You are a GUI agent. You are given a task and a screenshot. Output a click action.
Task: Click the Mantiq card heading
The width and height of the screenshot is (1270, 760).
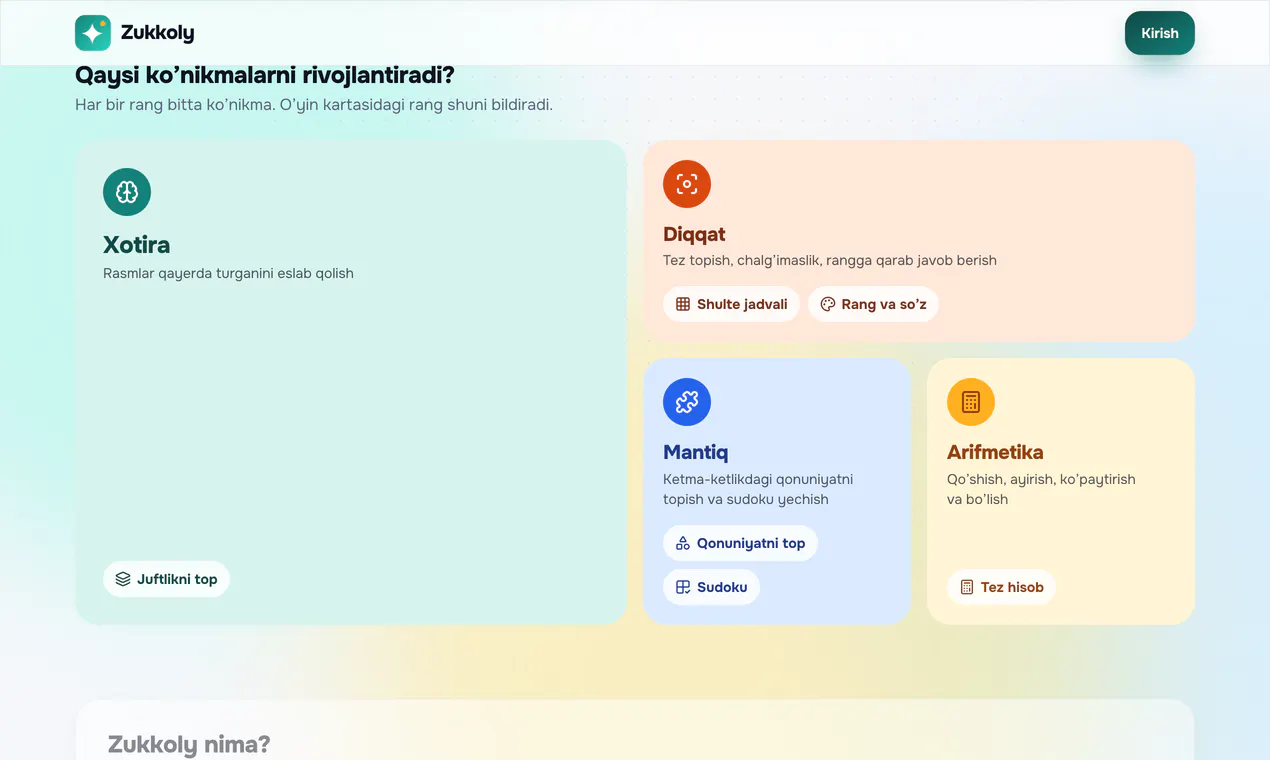(x=695, y=452)
